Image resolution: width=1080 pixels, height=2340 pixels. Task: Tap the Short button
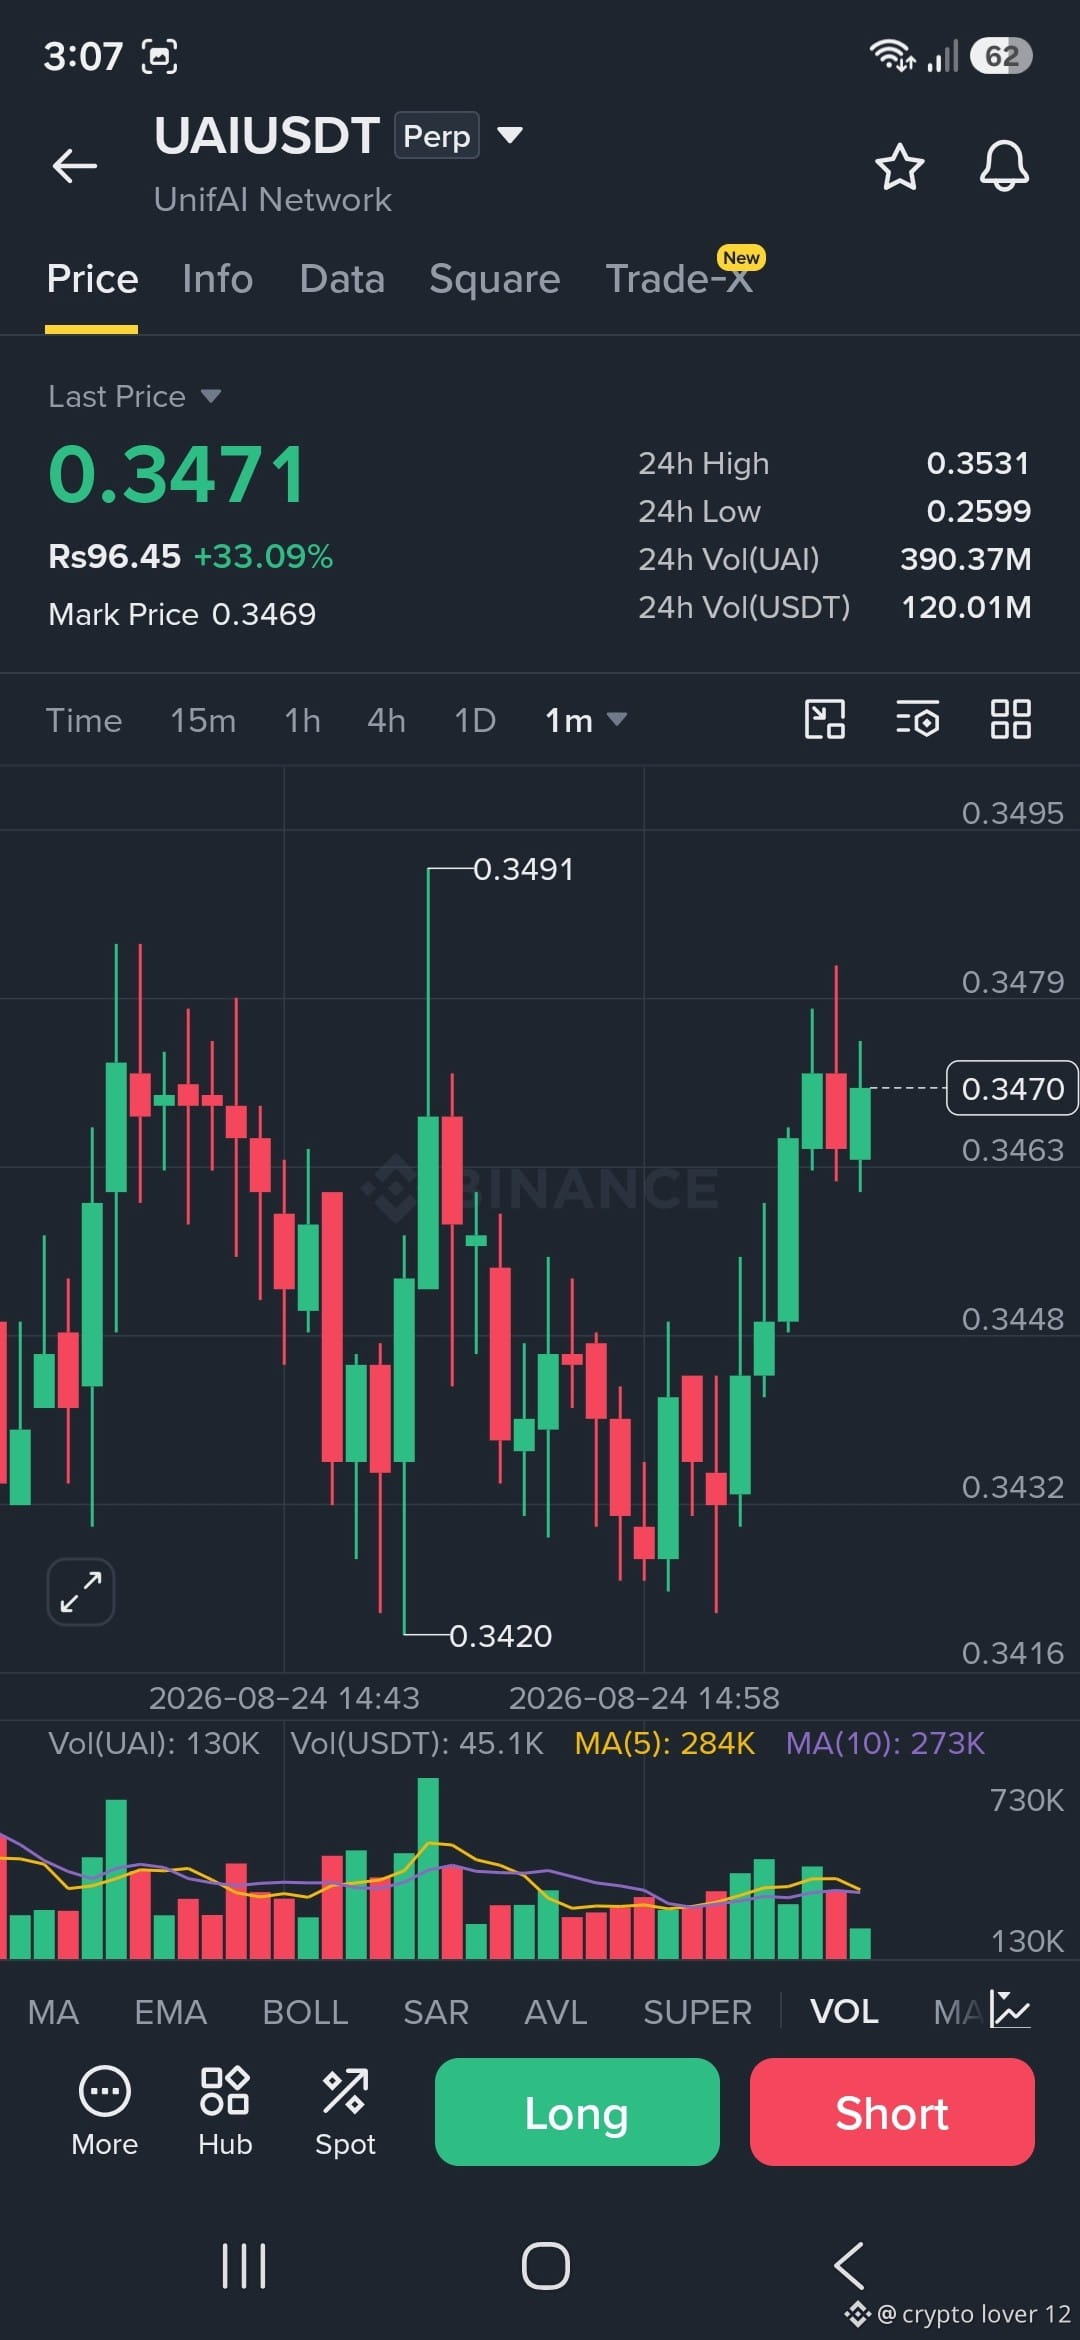point(892,2111)
